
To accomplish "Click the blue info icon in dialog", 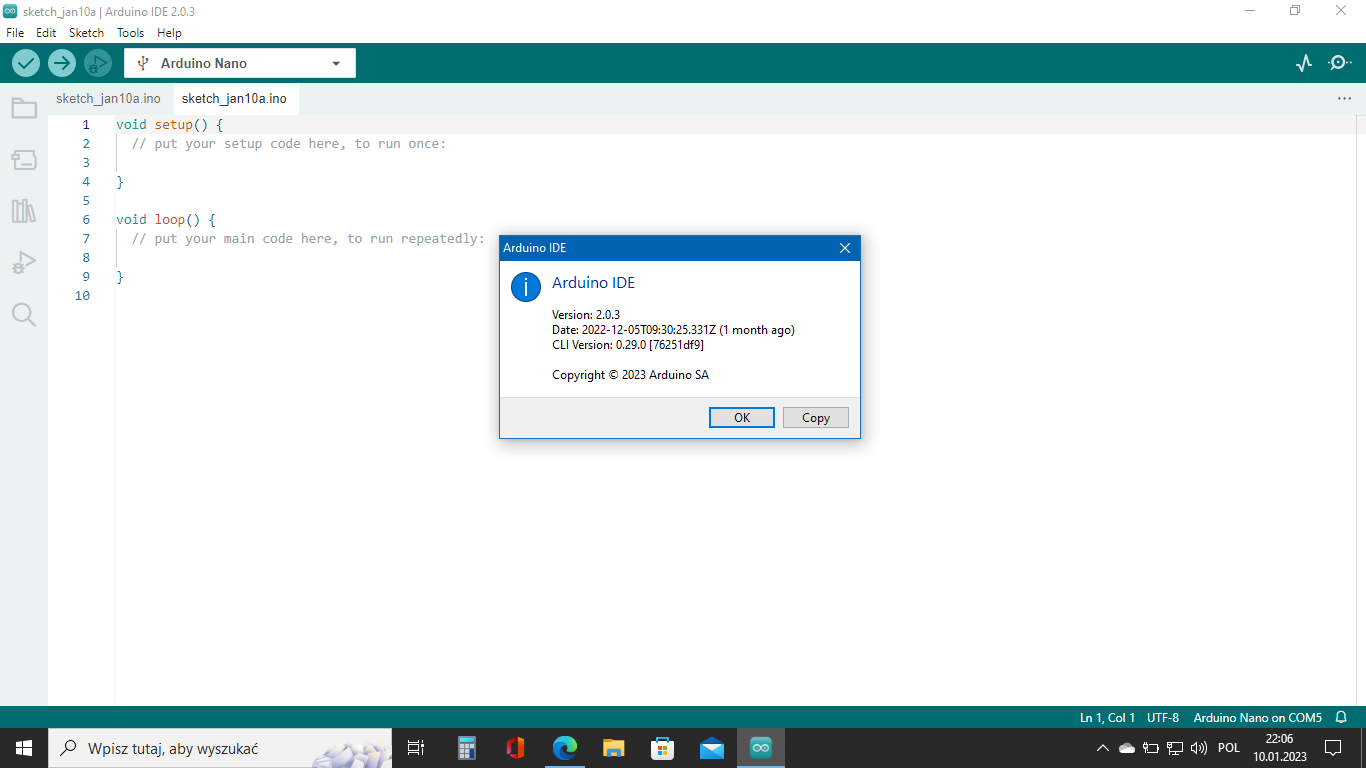I will (x=526, y=286).
